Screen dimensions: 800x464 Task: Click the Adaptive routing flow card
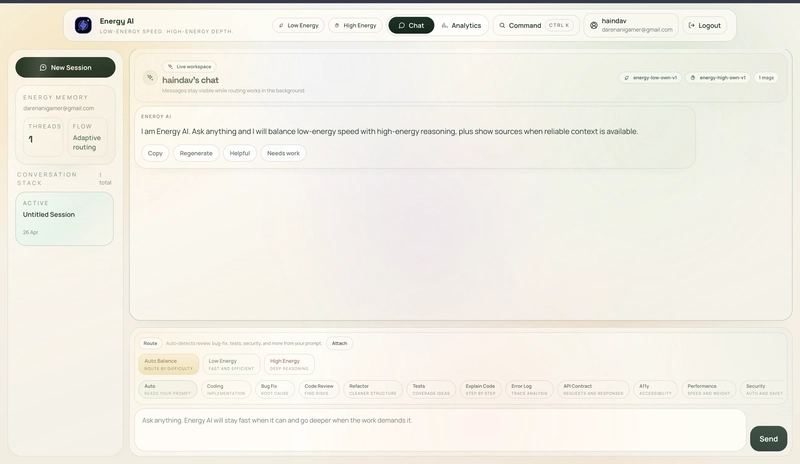point(87,137)
